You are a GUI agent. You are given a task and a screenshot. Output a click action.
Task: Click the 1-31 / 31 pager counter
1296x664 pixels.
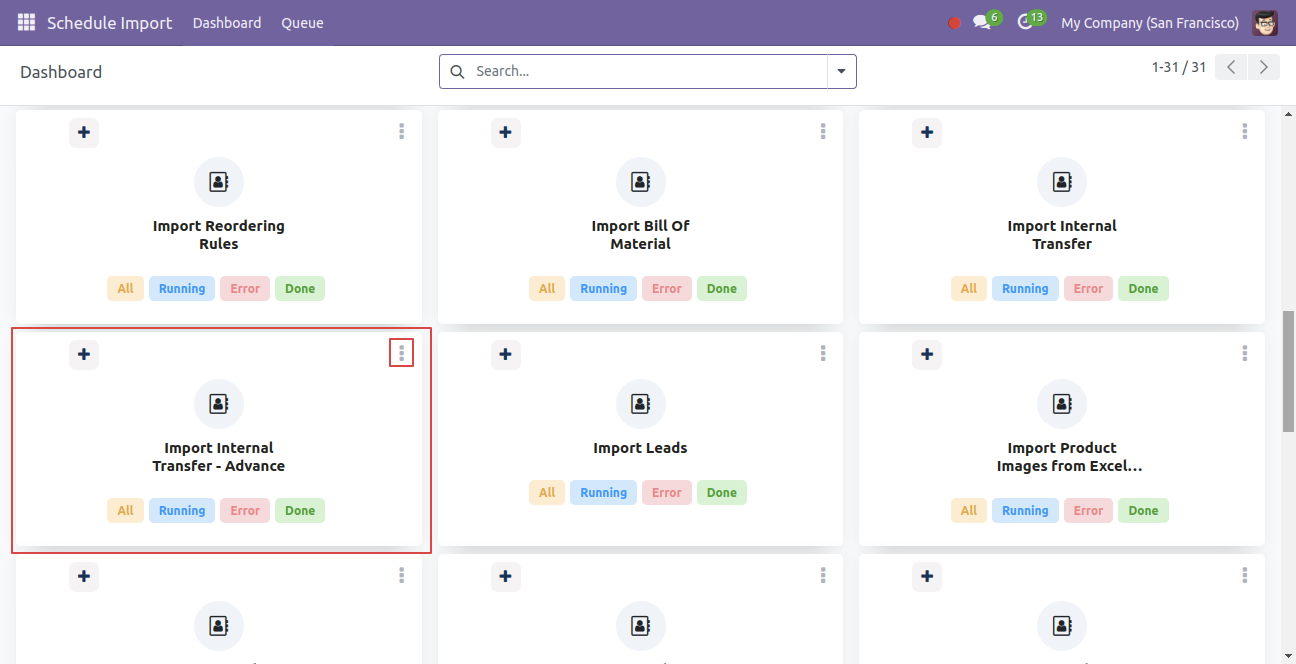[x=1179, y=67]
